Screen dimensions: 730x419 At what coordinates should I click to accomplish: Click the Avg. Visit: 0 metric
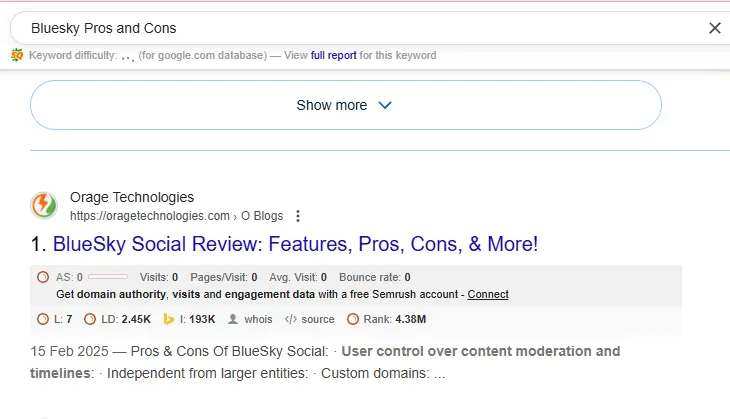point(298,277)
